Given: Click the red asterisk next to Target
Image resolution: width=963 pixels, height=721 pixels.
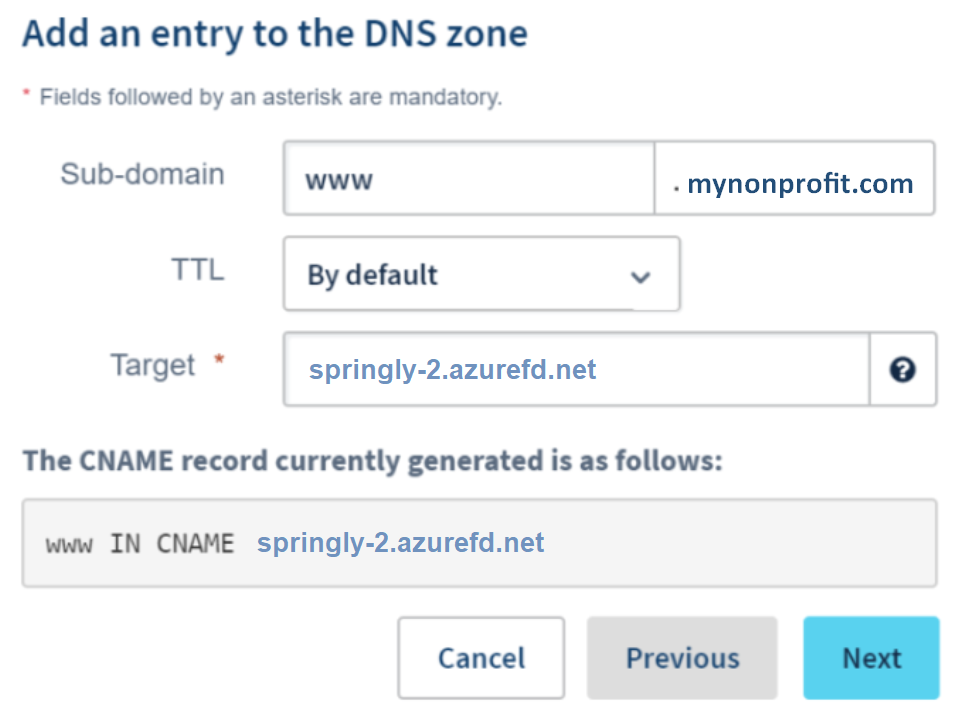Looking at the screenshot, I should tap(219, 362).
